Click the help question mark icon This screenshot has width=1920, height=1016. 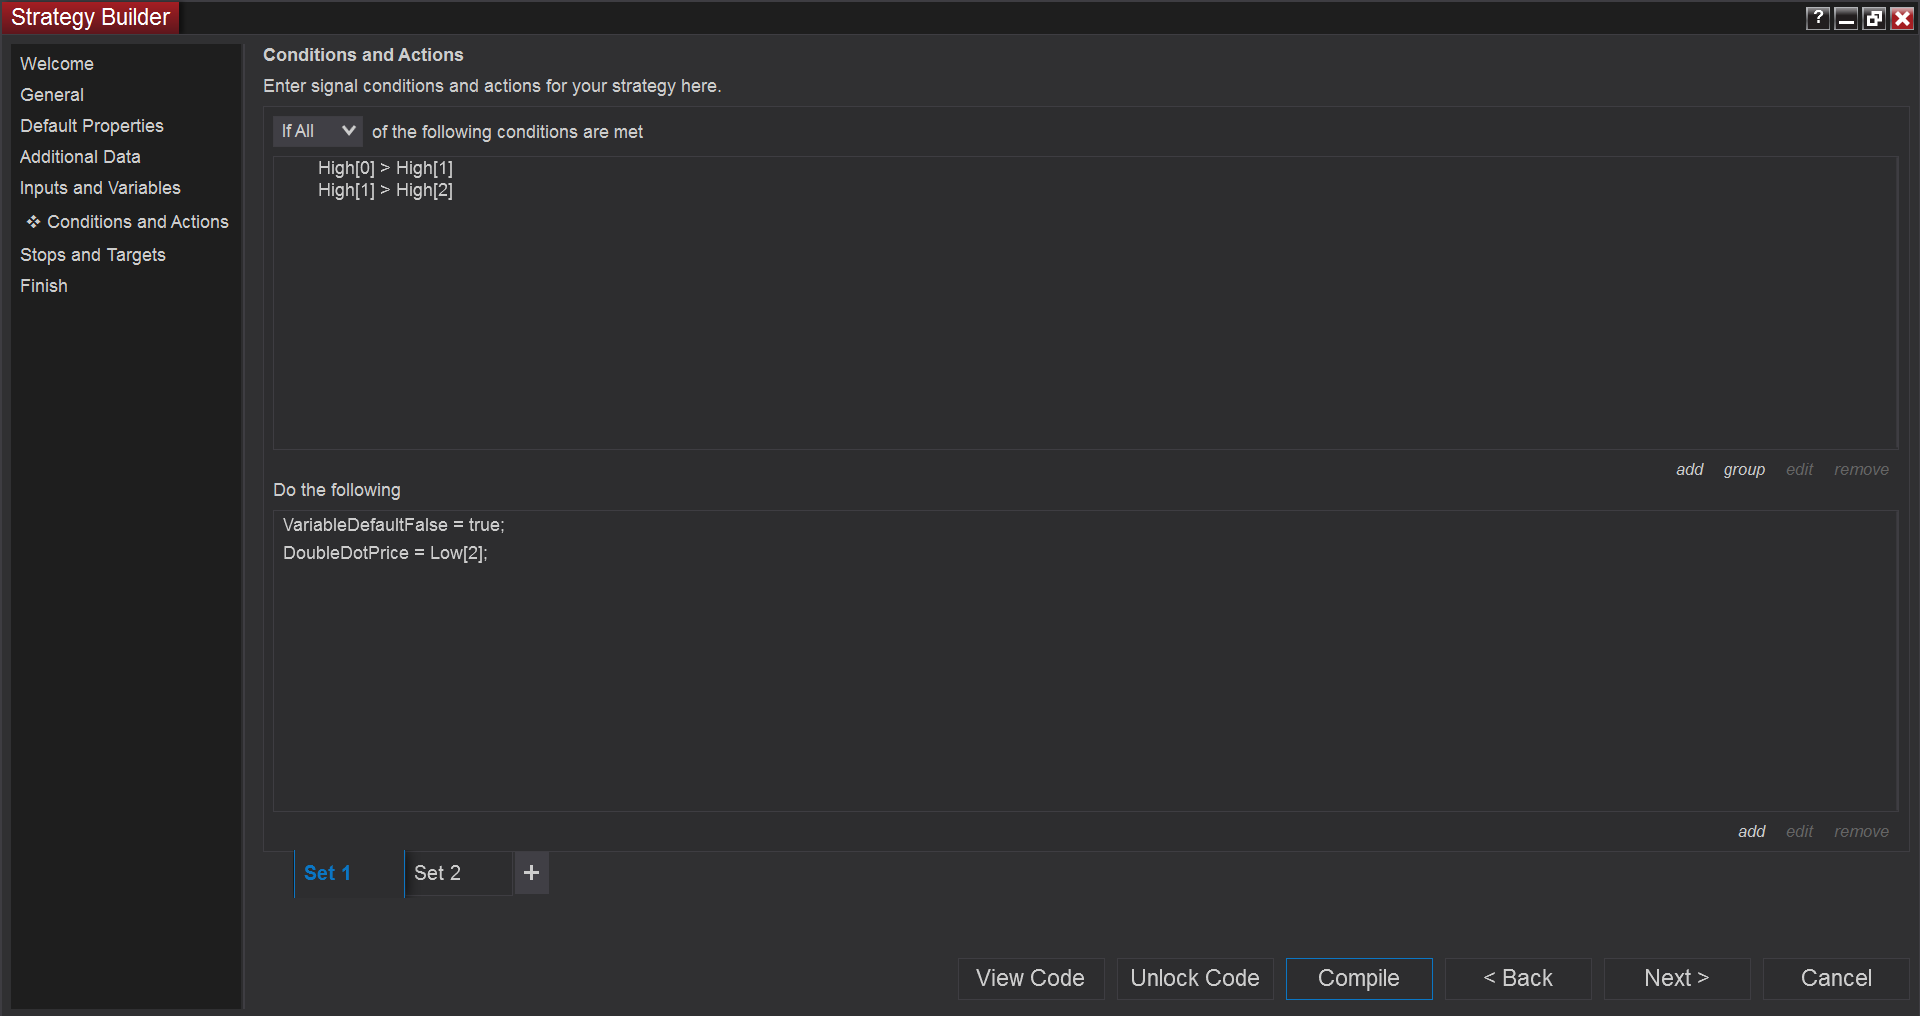click(1817, 18)
